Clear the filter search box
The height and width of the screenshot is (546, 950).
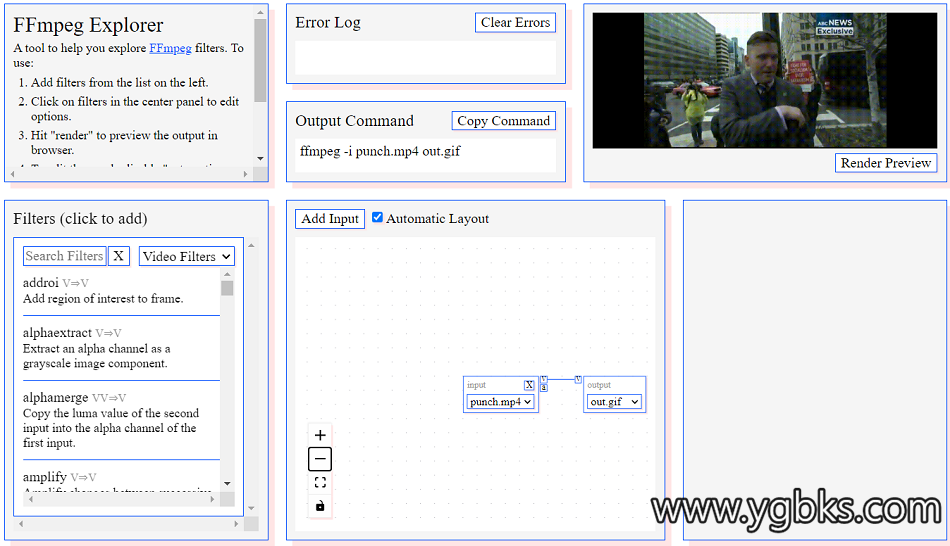[x=119, y=256]
